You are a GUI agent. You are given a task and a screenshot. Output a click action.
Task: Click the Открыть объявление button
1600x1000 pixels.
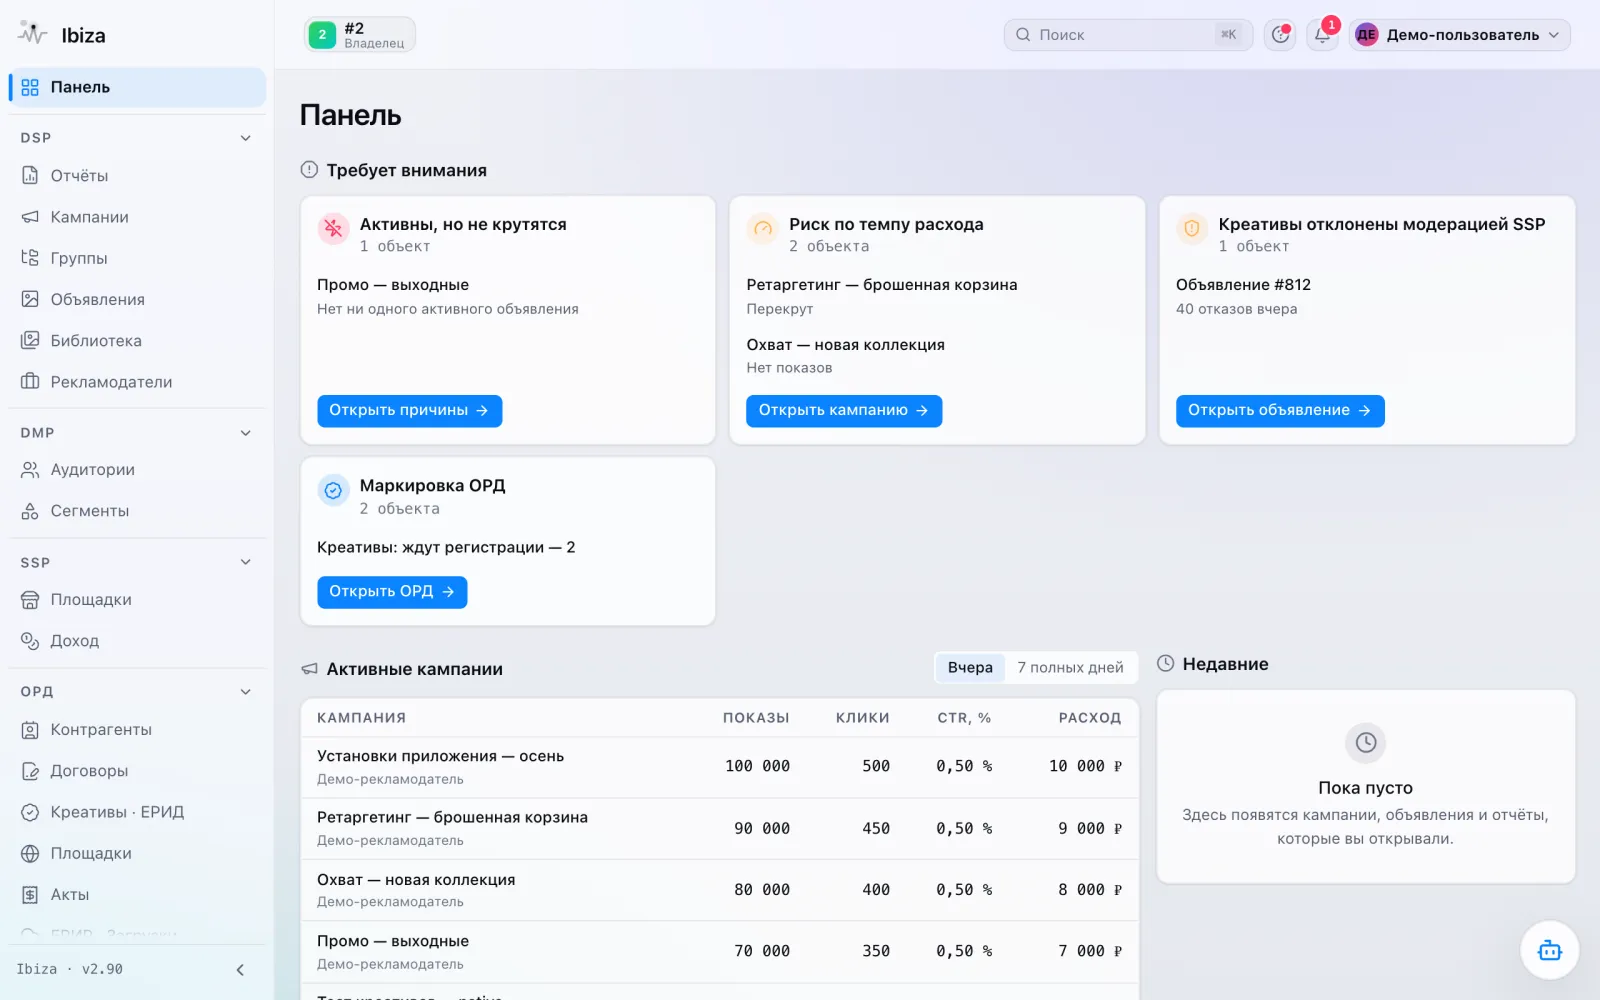point(1280,411)
